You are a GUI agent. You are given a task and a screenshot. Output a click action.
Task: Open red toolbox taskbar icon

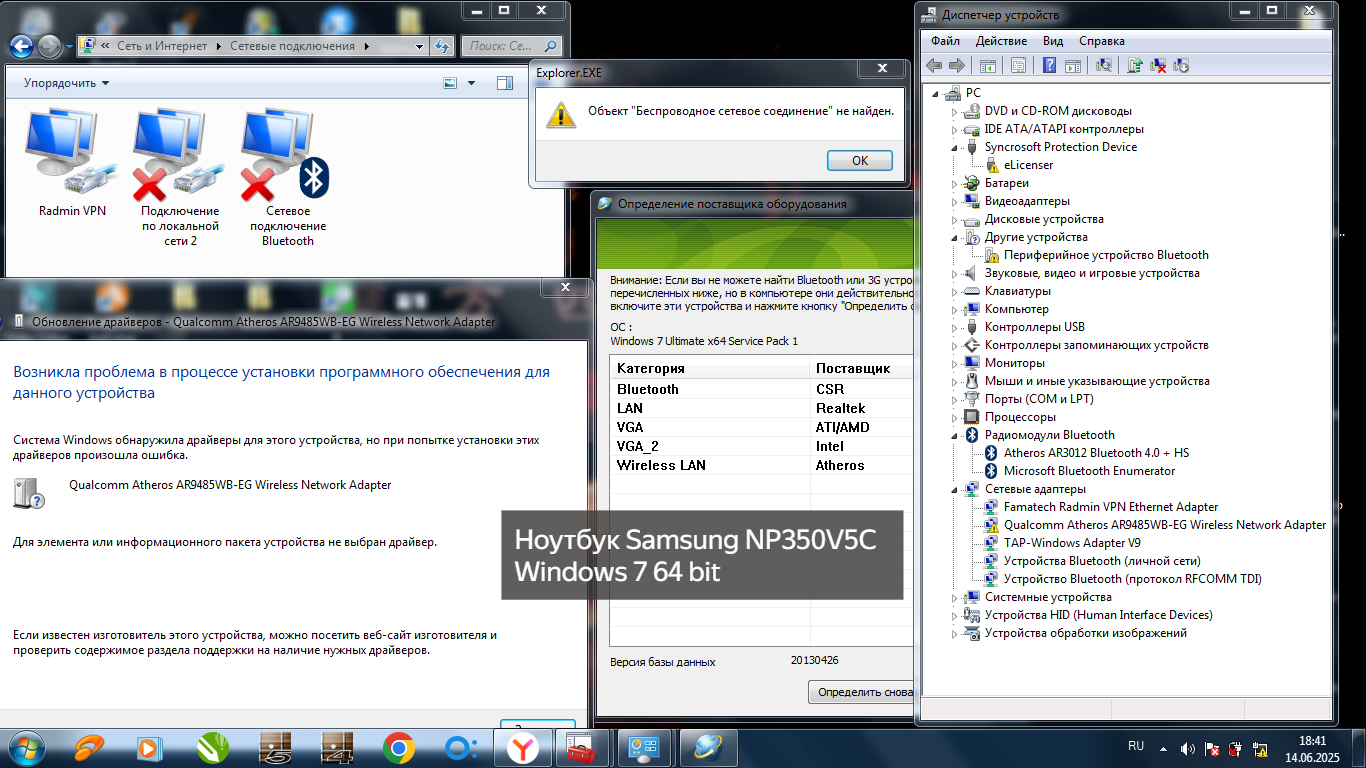pos(583,748)
